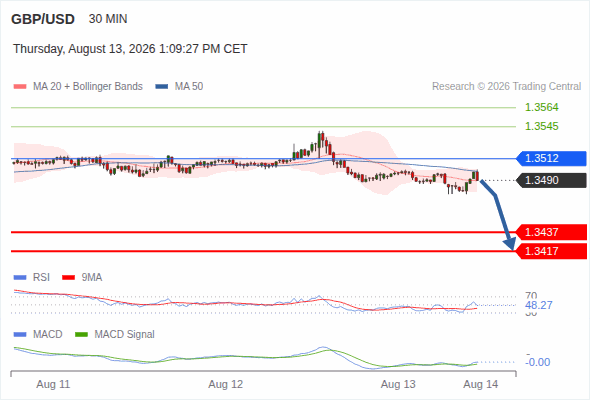The height and width of the screenshot is (400, 590).
Task: Click the MA 20 Bollinger Bands legend swatch
Action: pos(20,87)
